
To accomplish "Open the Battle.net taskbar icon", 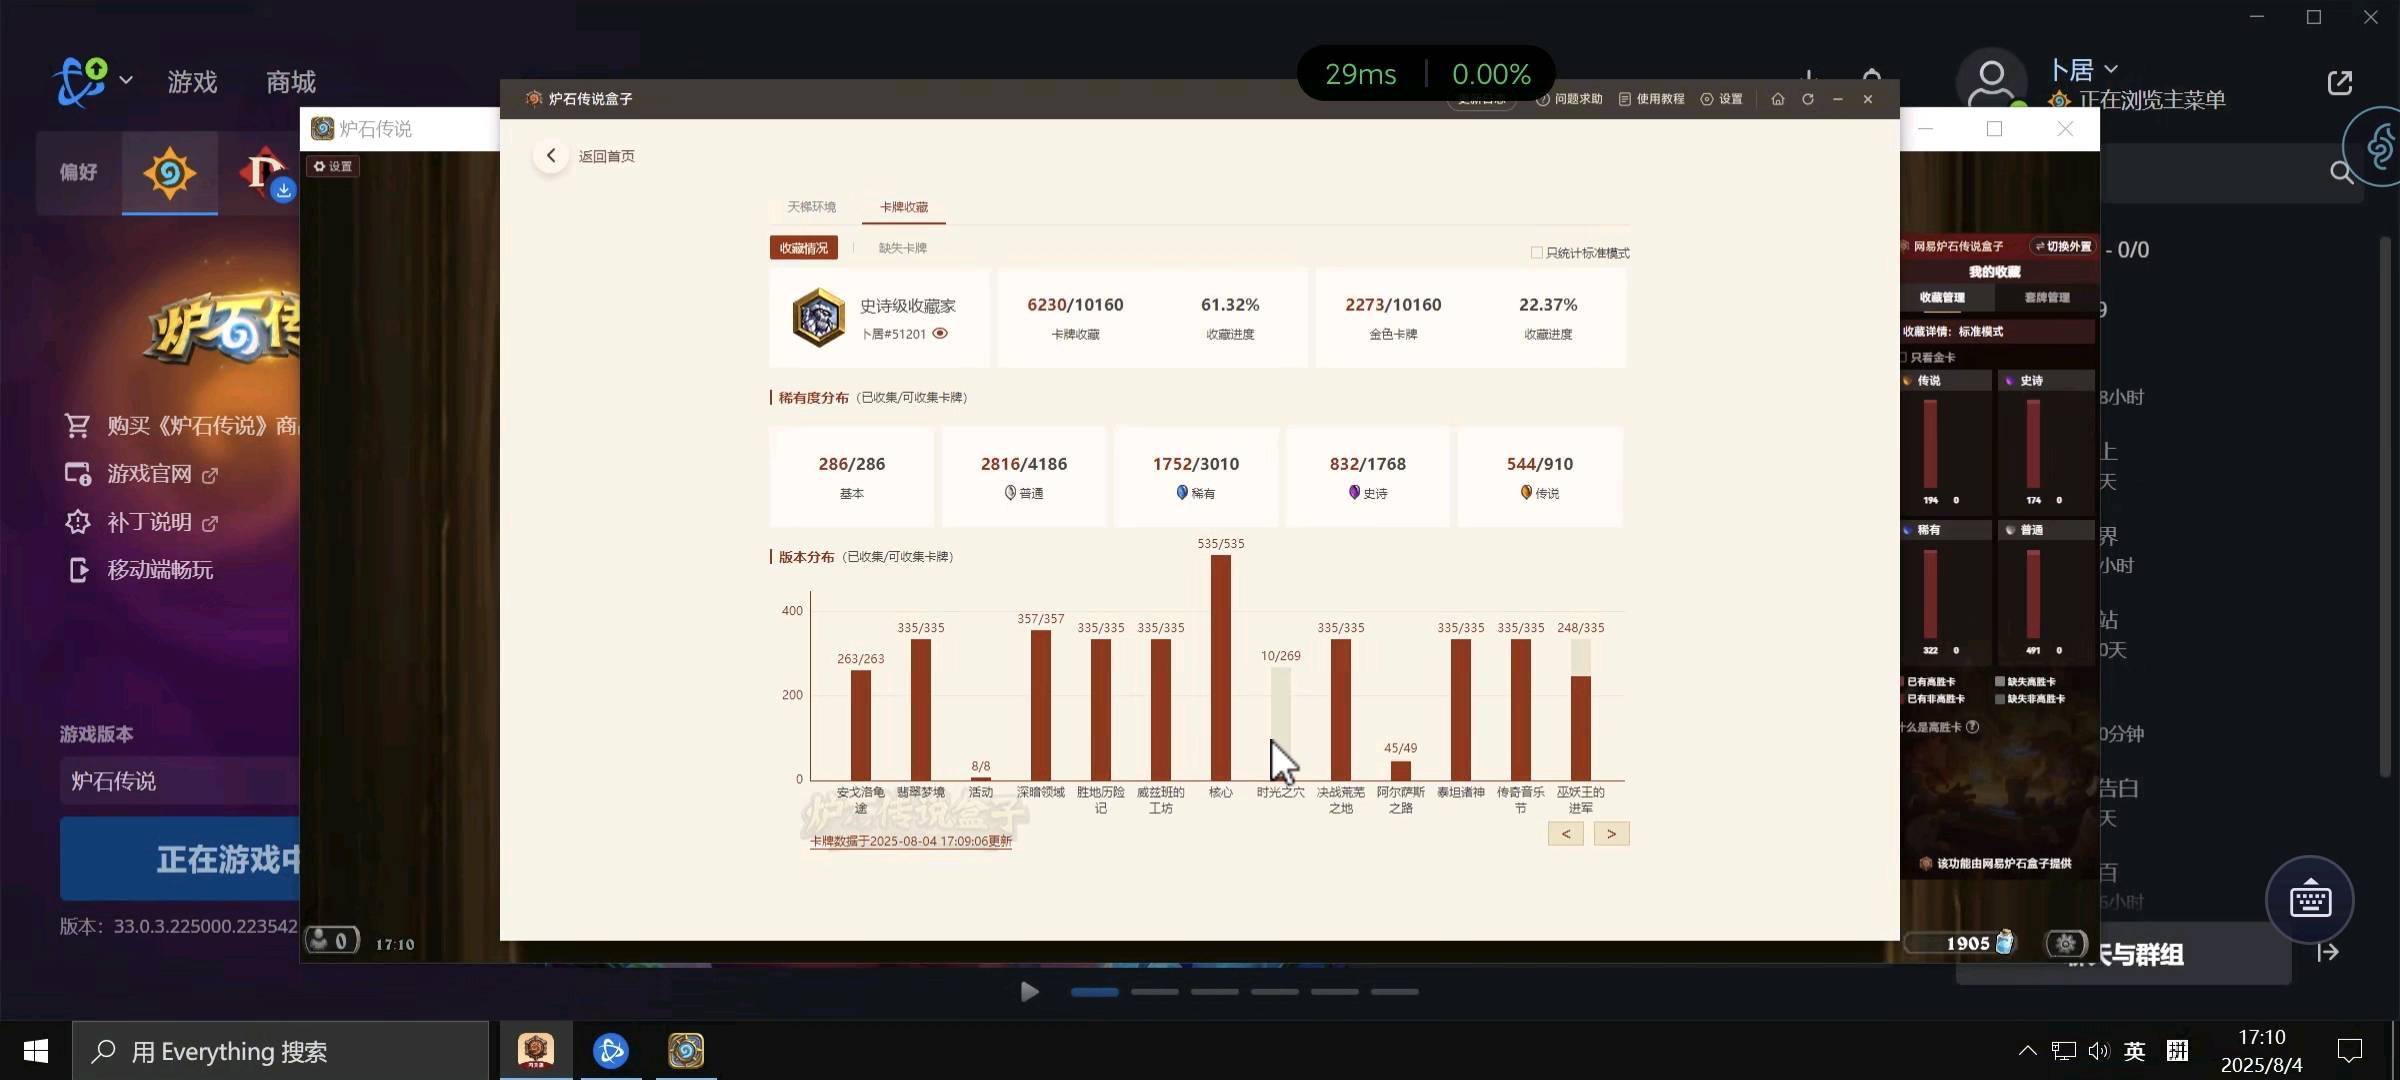I will (611, 1051).
